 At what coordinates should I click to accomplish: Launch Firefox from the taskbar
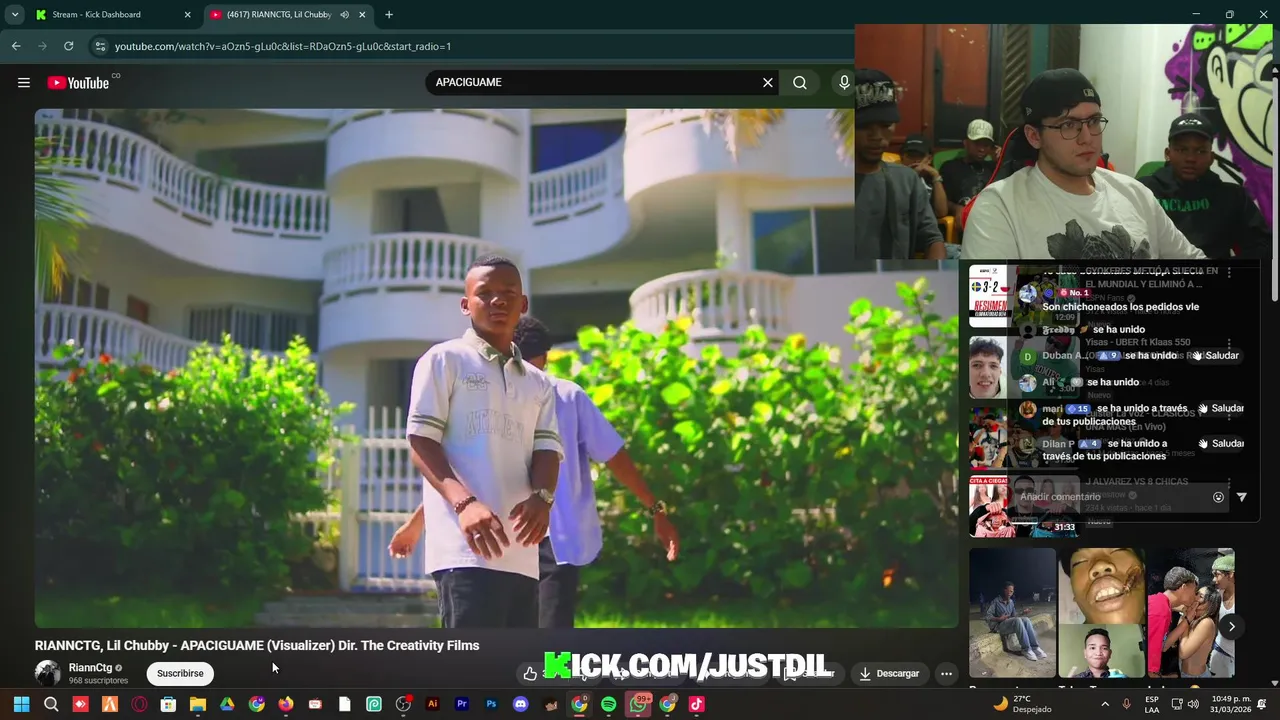click(286, 704)
